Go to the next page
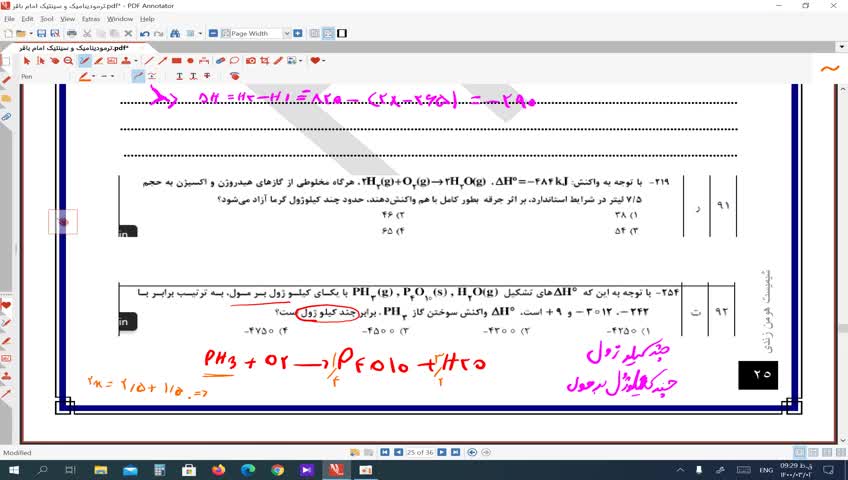 [442, 452]
